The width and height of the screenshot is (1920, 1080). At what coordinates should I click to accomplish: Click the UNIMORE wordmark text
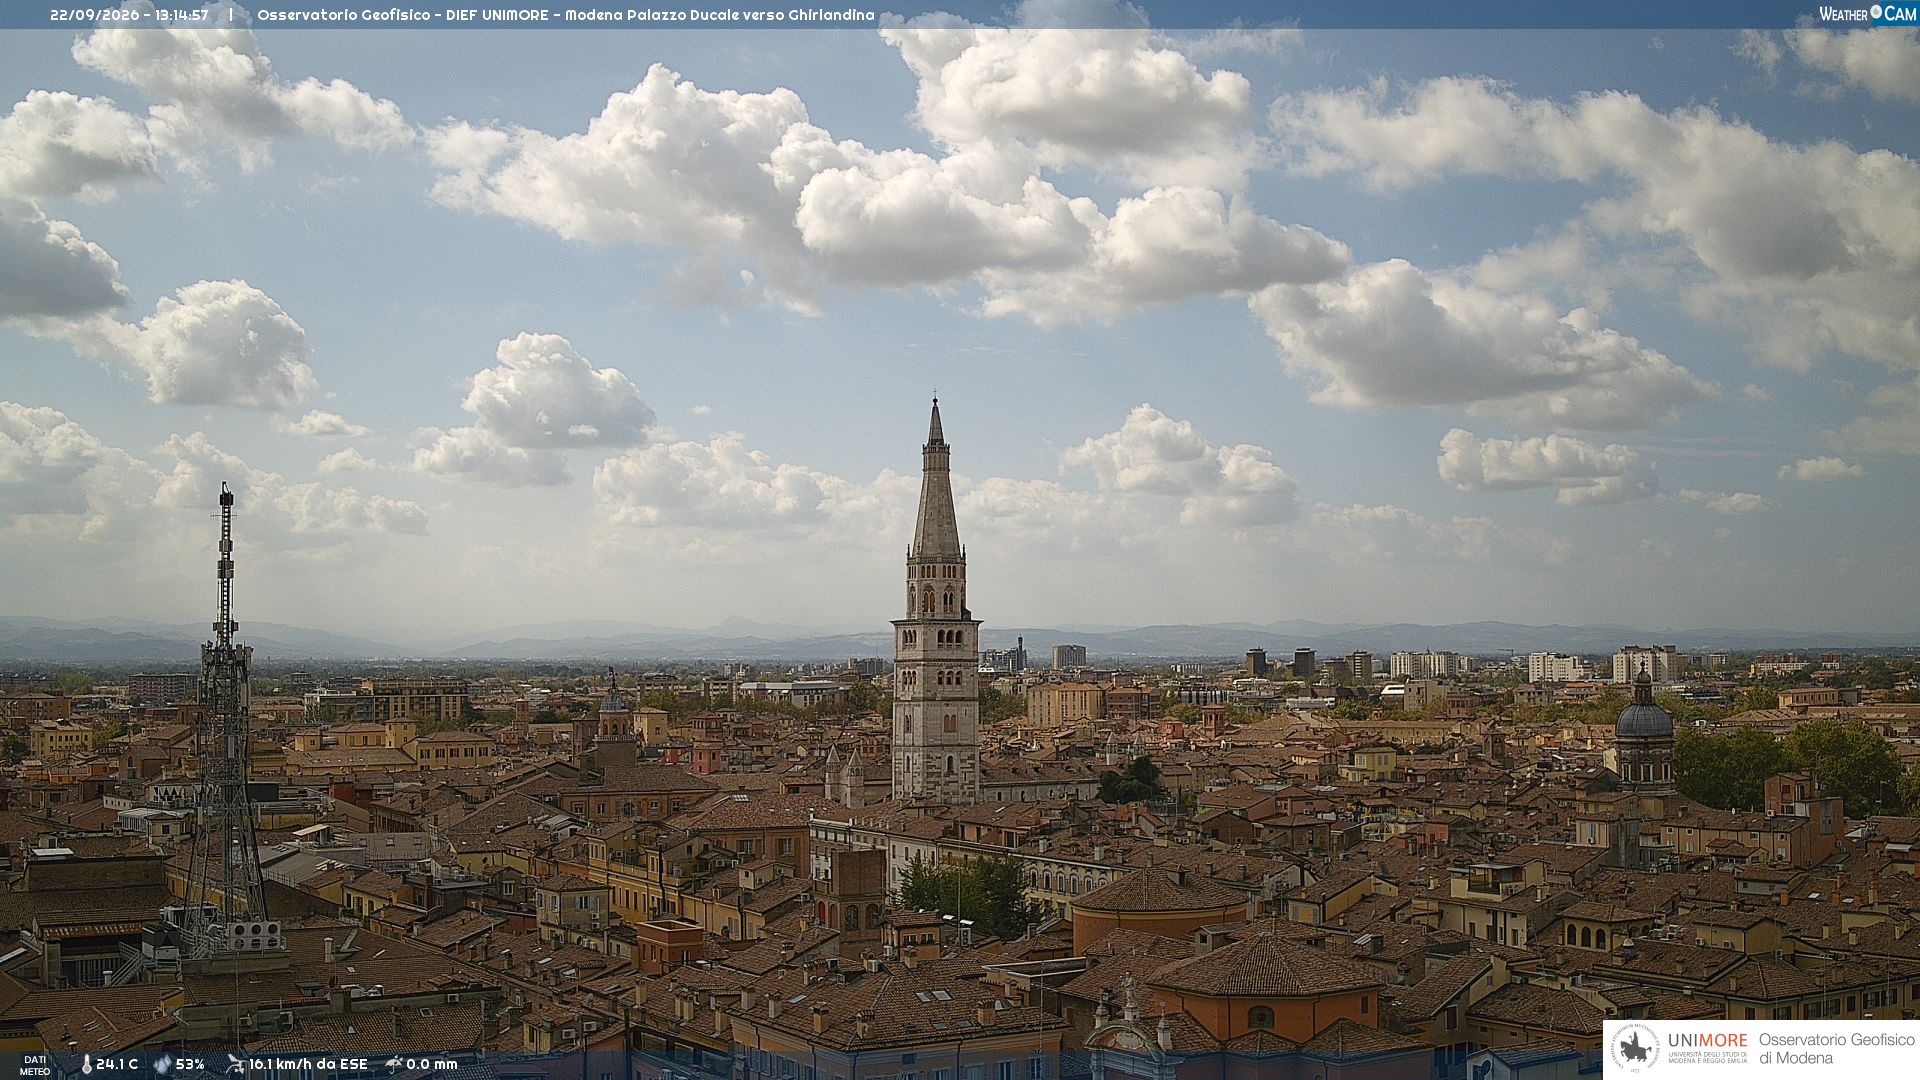(1707, 1040)
